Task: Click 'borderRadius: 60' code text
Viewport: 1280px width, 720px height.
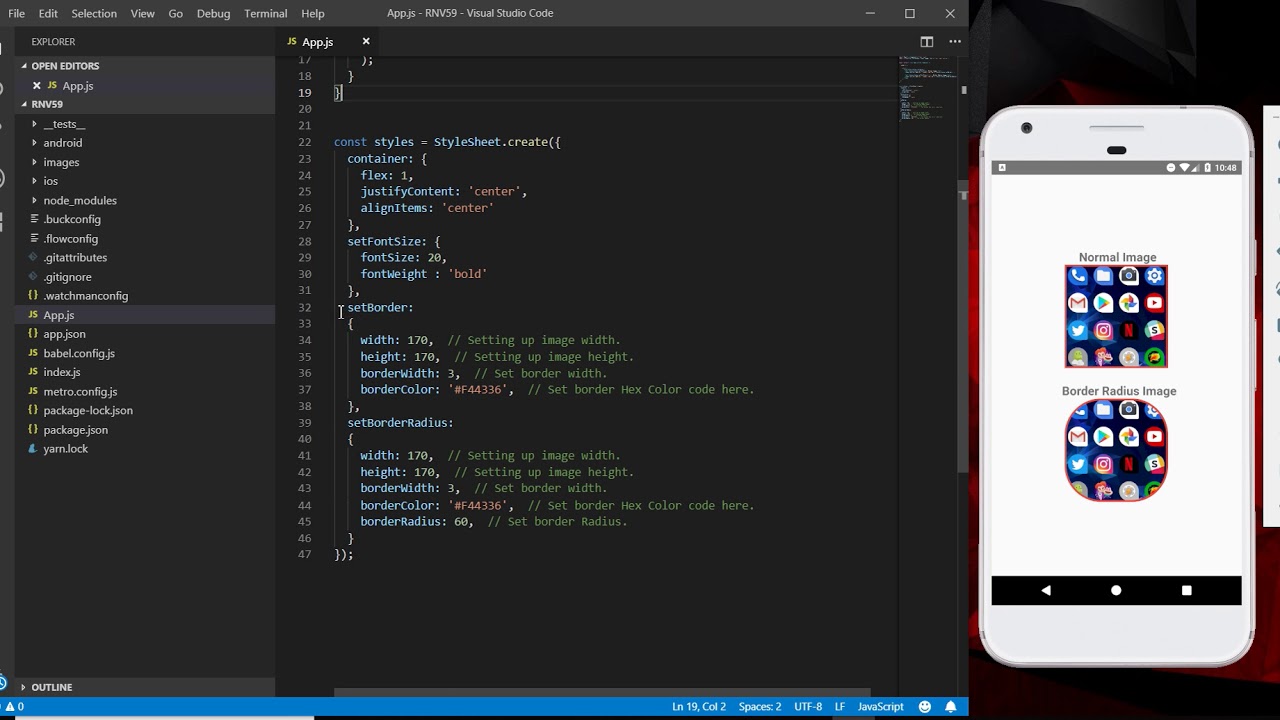Action: [416, 522]
